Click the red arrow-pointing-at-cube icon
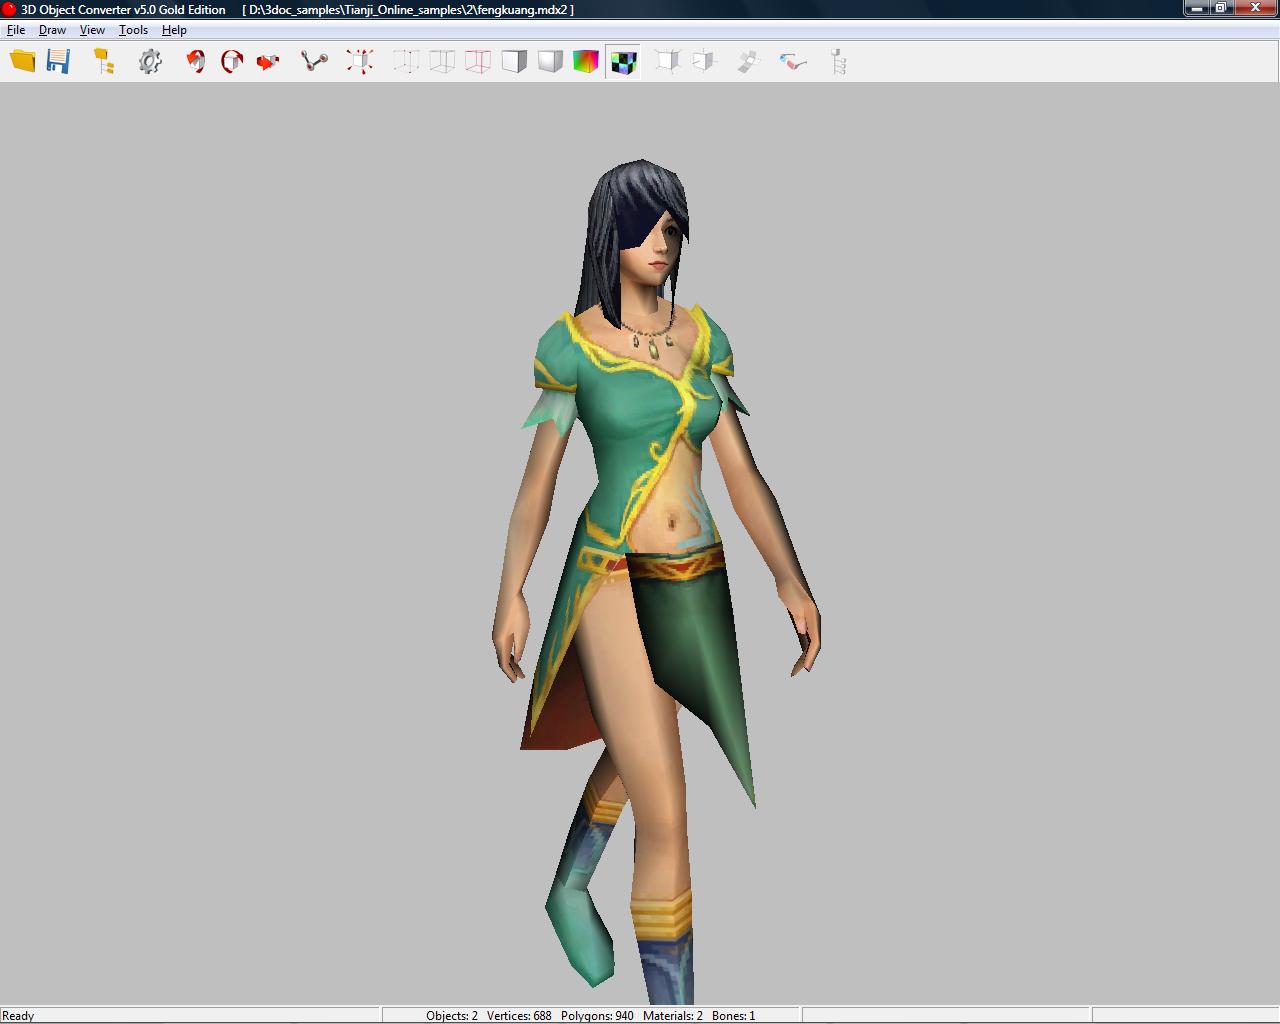 click(268, 61)
